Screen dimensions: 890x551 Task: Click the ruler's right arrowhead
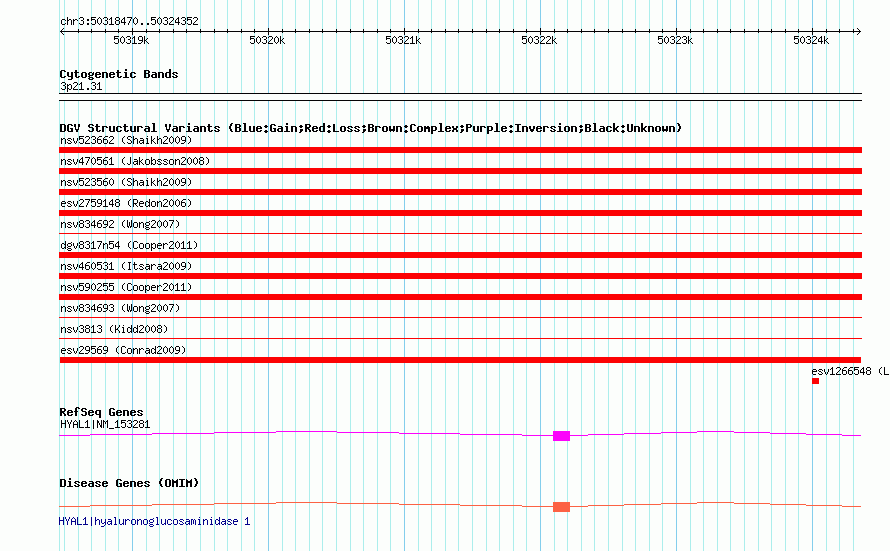[x=859, y=31]
